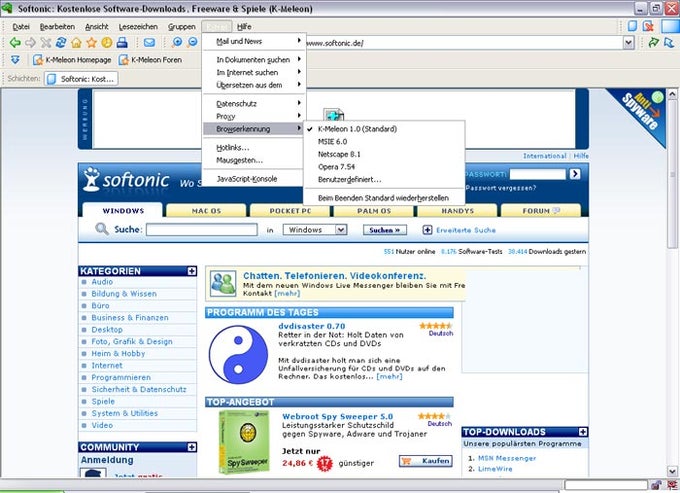The image size is (680, 493).
Task: Click the blue arrow search icon at toolbar end
Action: point(669,42)
